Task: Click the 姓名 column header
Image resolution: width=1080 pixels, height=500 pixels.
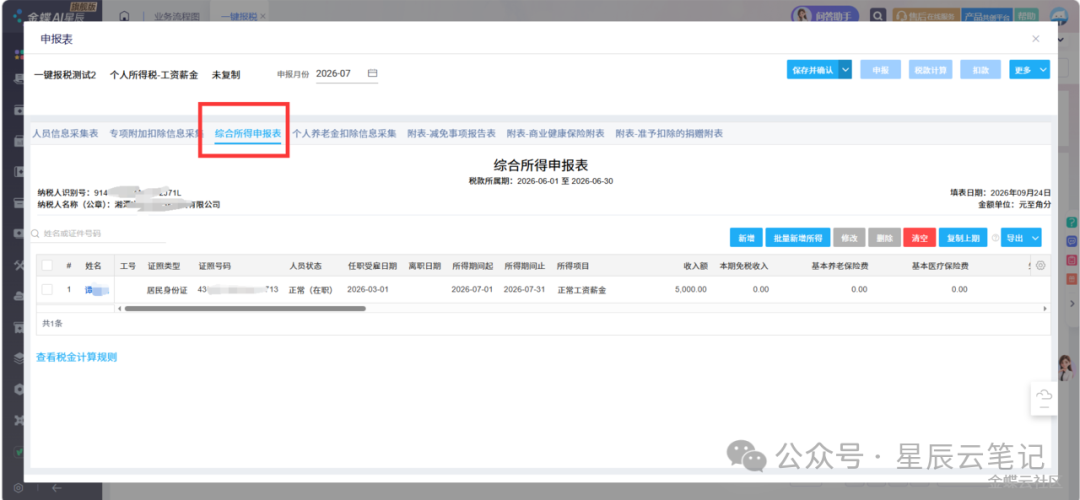Action: tap(94, 266)
